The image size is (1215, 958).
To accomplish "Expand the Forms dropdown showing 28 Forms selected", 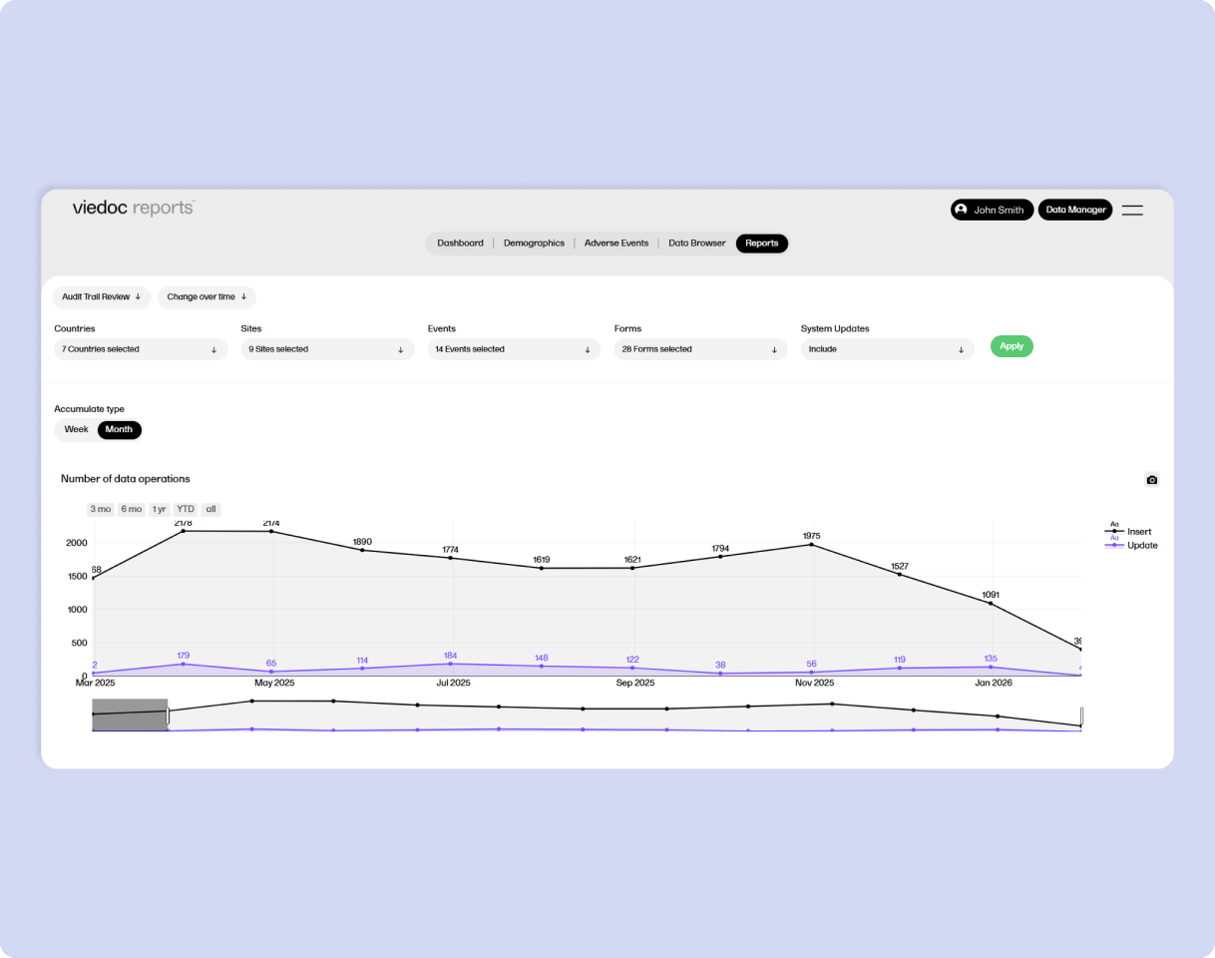I will click(700, 349).
